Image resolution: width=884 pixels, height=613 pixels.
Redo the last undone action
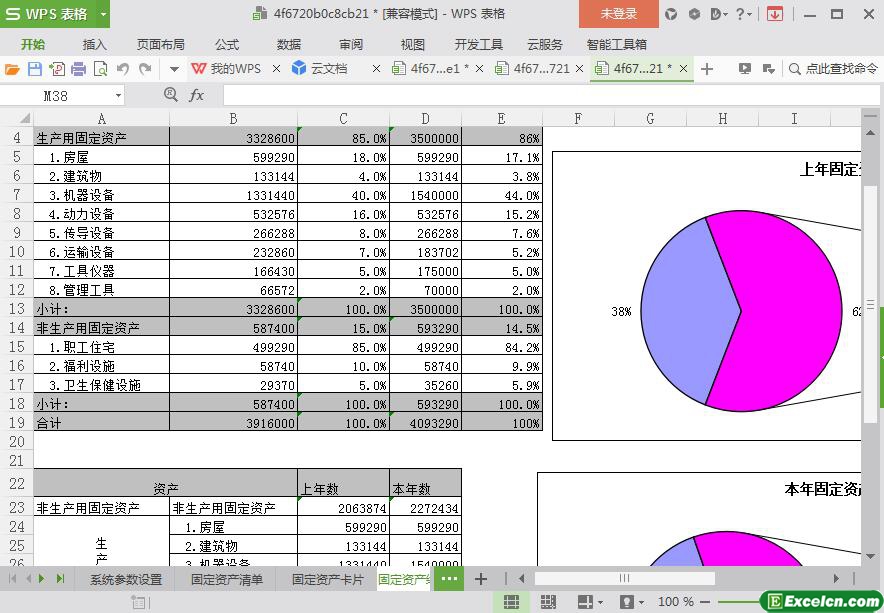coord(145,69)
